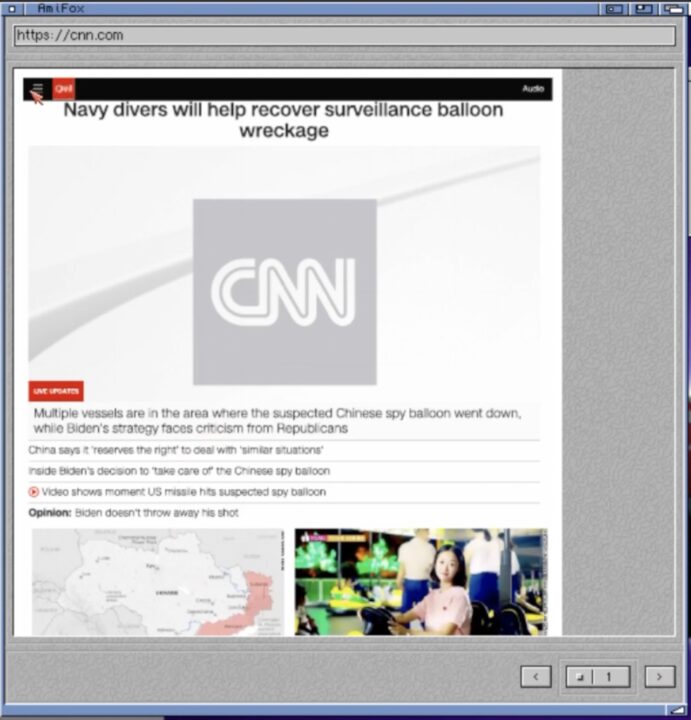
Task: Open the Multiple vessels in the area story
Action: [277, 421]
